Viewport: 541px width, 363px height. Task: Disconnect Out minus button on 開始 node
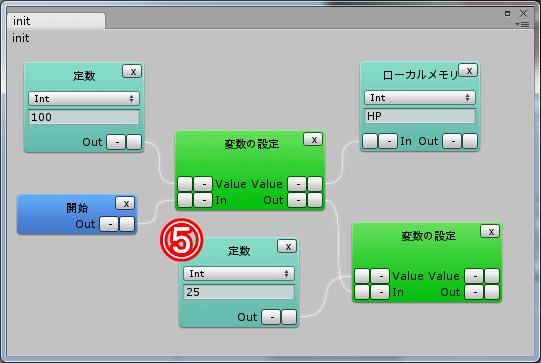tap(109, 224)
